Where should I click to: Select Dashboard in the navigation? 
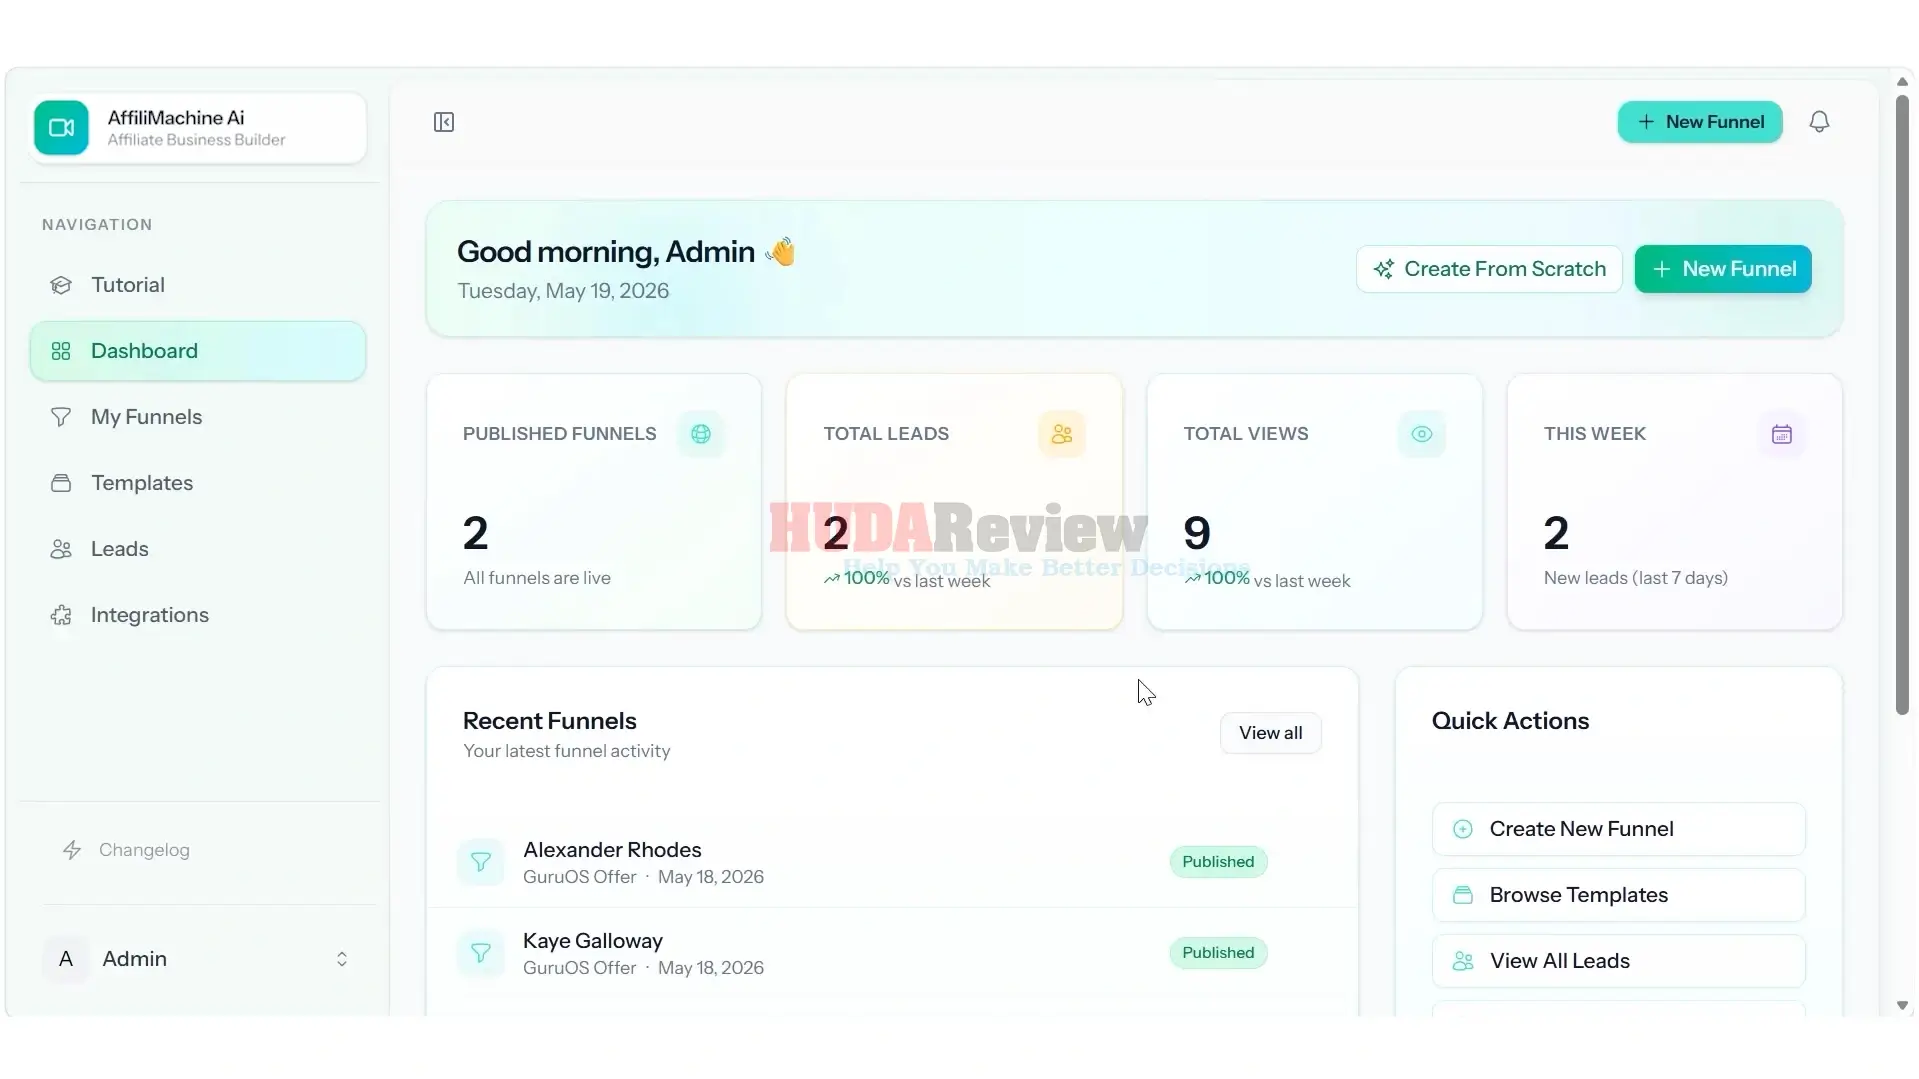click(x=198, y=351)
